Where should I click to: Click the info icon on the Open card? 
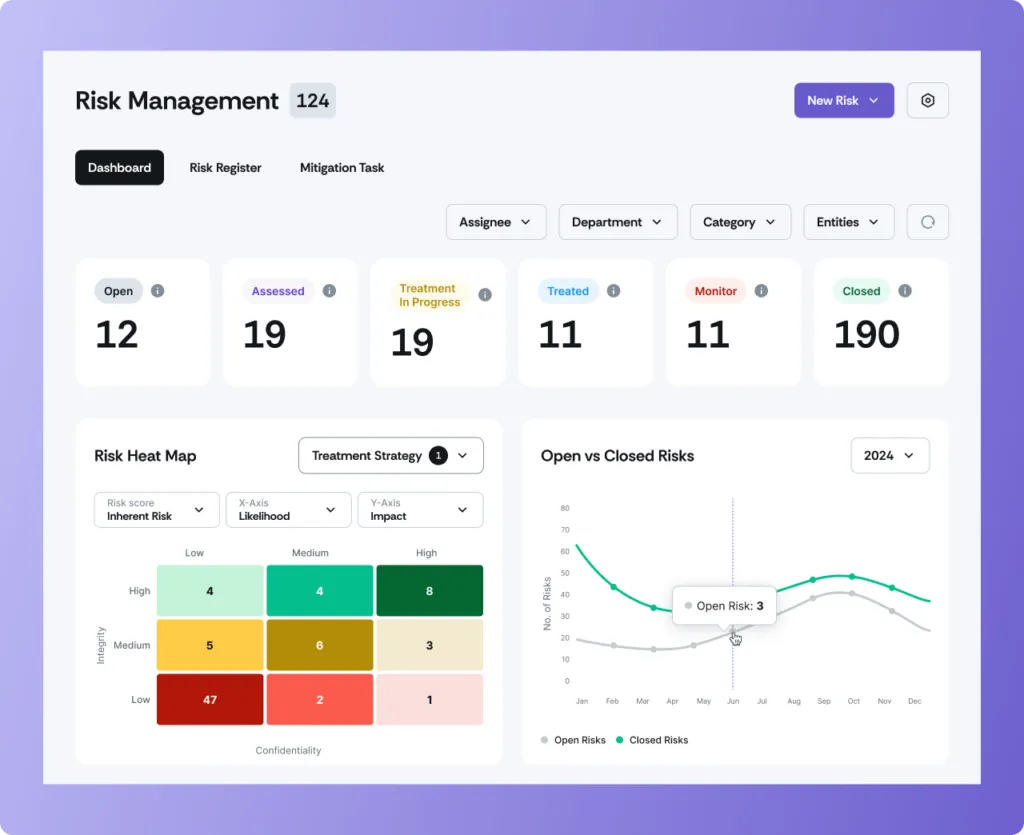(x=157, y=291)
